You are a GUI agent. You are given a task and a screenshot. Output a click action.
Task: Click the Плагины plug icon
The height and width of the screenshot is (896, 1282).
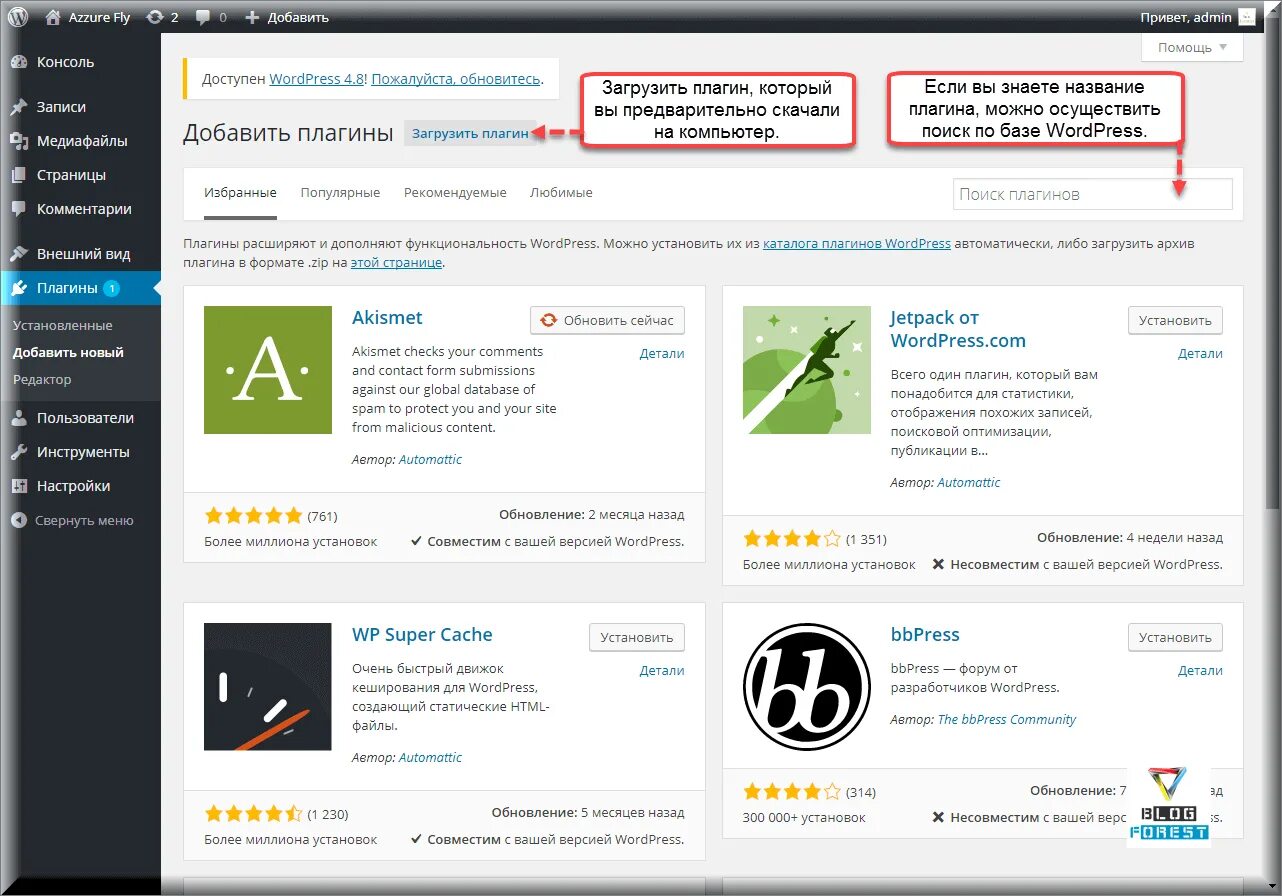[x=19, y=288]
